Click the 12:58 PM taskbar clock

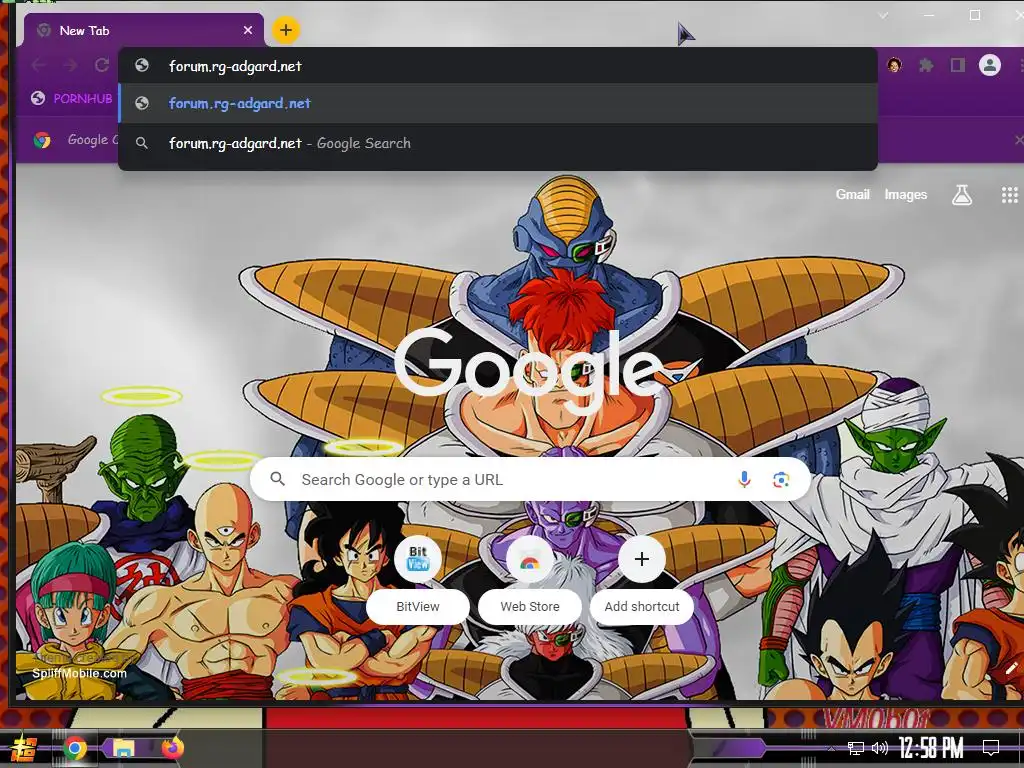pyautogui.click(x=930, y=748)
